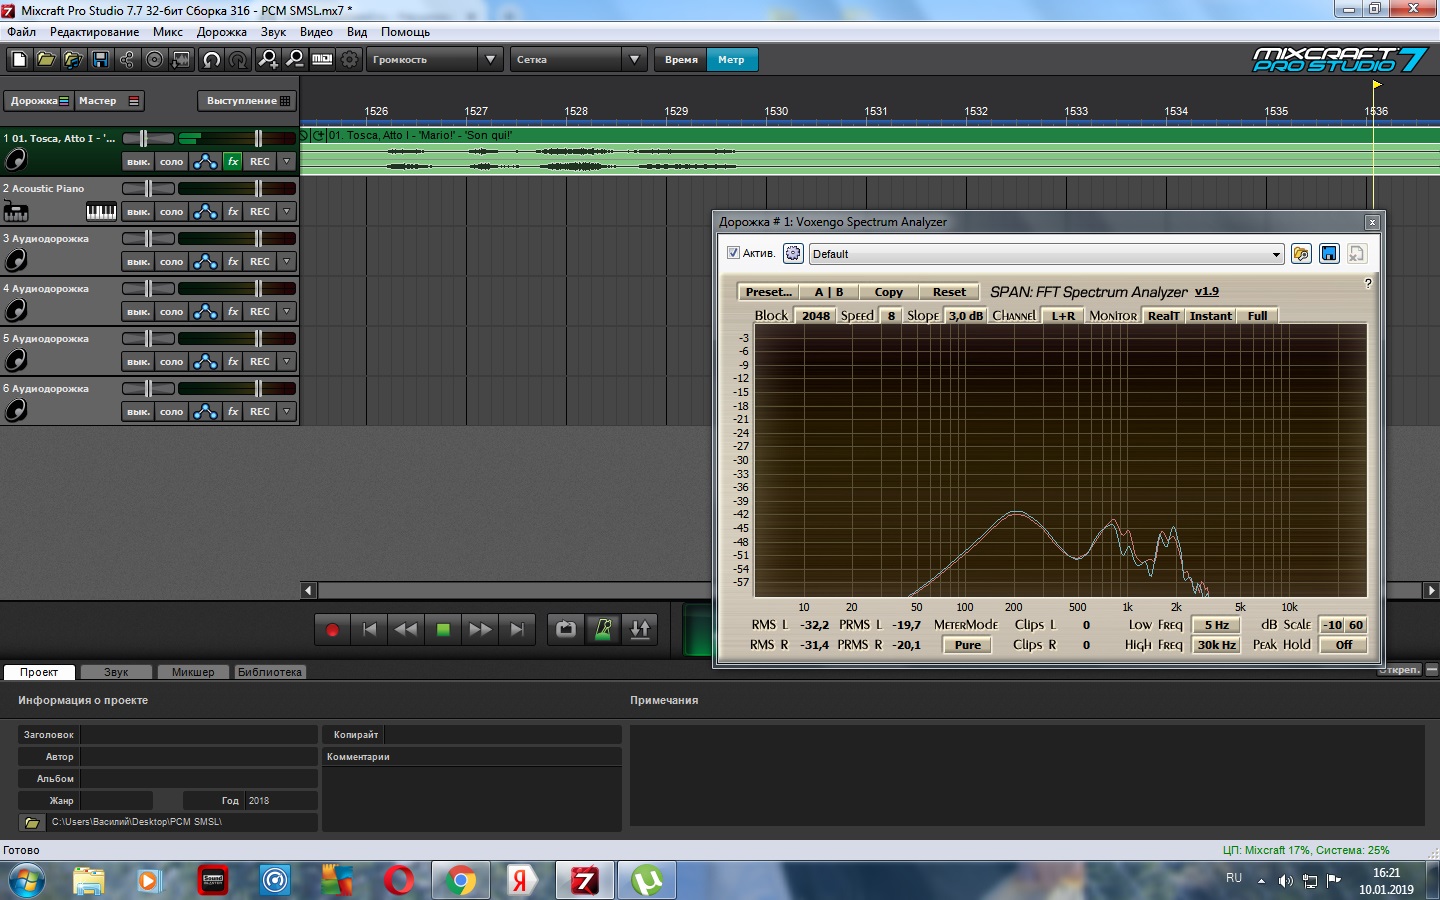
Task: Click the mix down to audio file icon
Action: tap(181, 60)
